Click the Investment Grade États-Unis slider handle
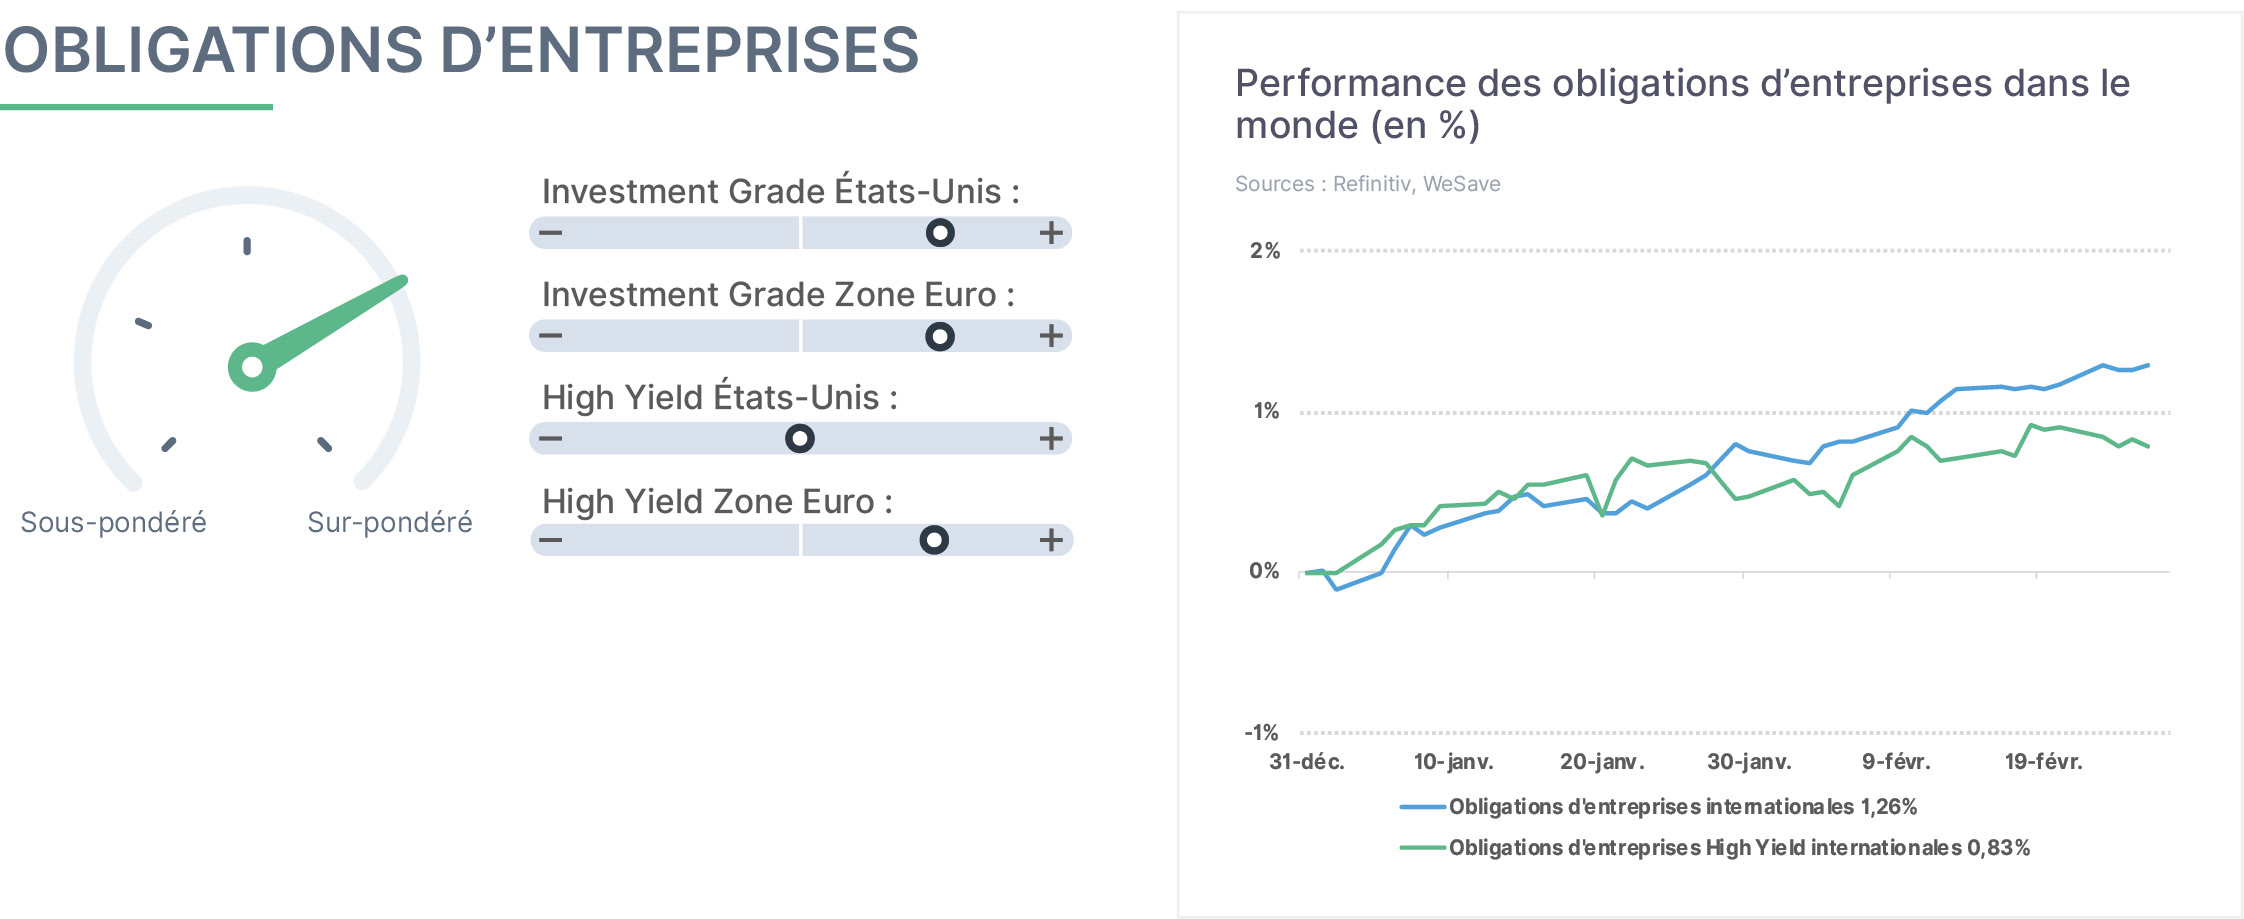Image resolution: width=2244 pixels, height=919 pixels. pyautogui.click(x=940, y=233)
